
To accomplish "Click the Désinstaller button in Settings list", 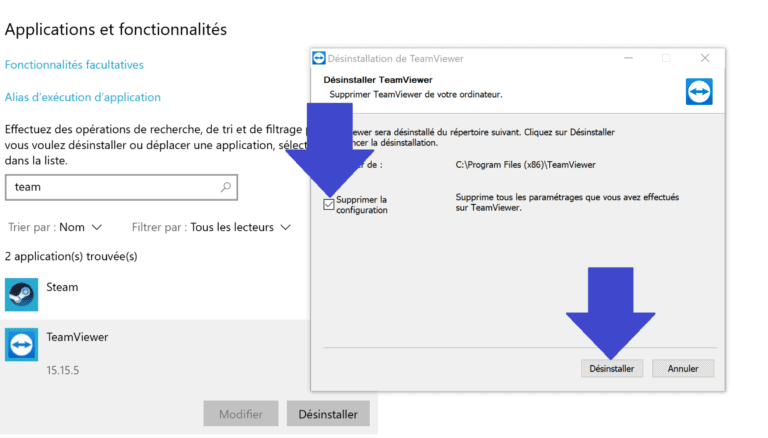I will [x=328, y=414].
